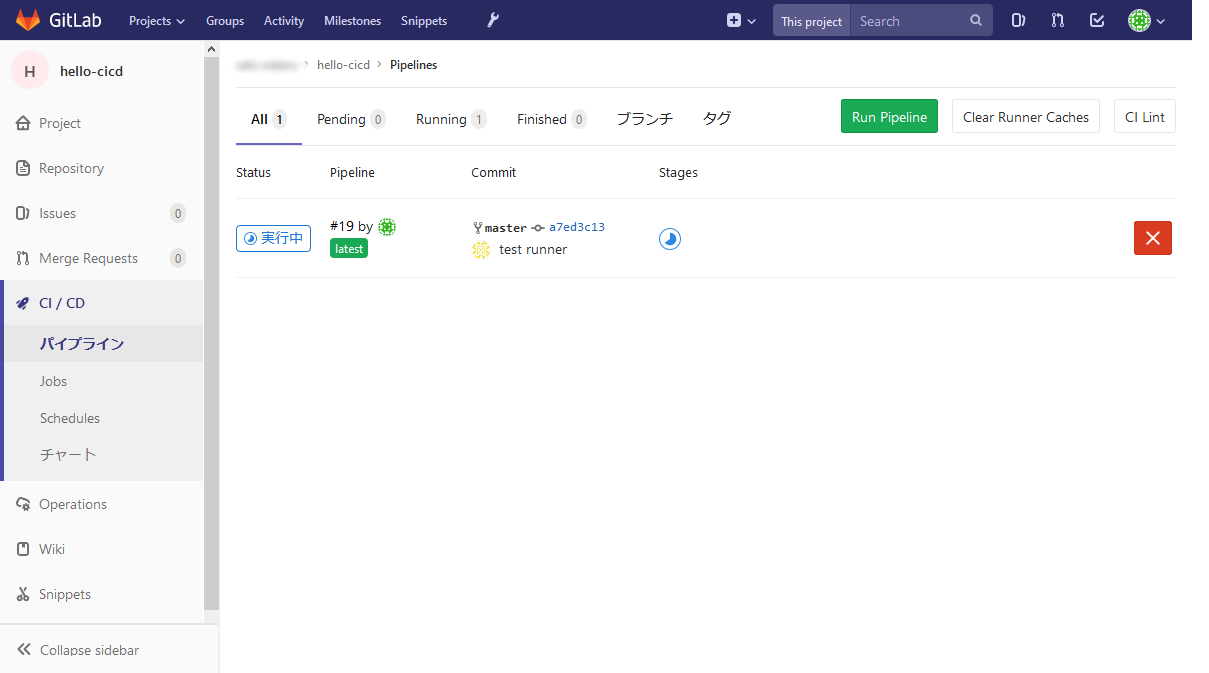Switch to the ブランチ tab

coord(644,118)
